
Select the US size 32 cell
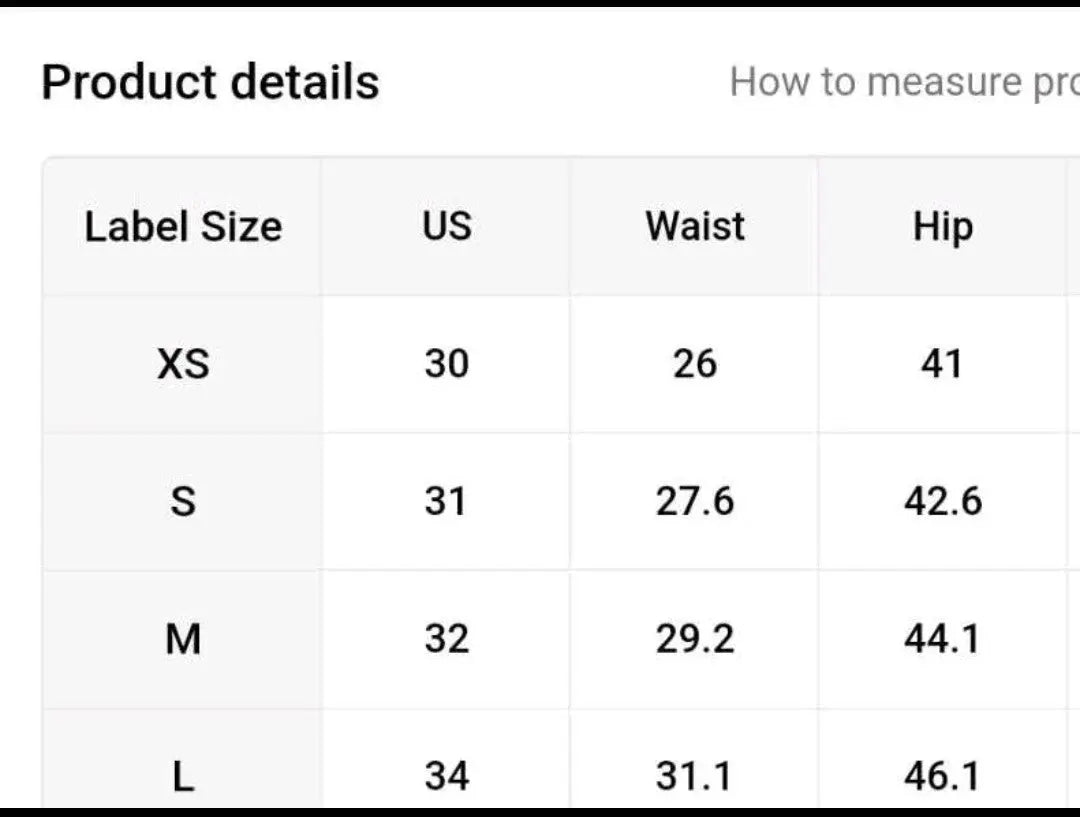pos(446,639)
